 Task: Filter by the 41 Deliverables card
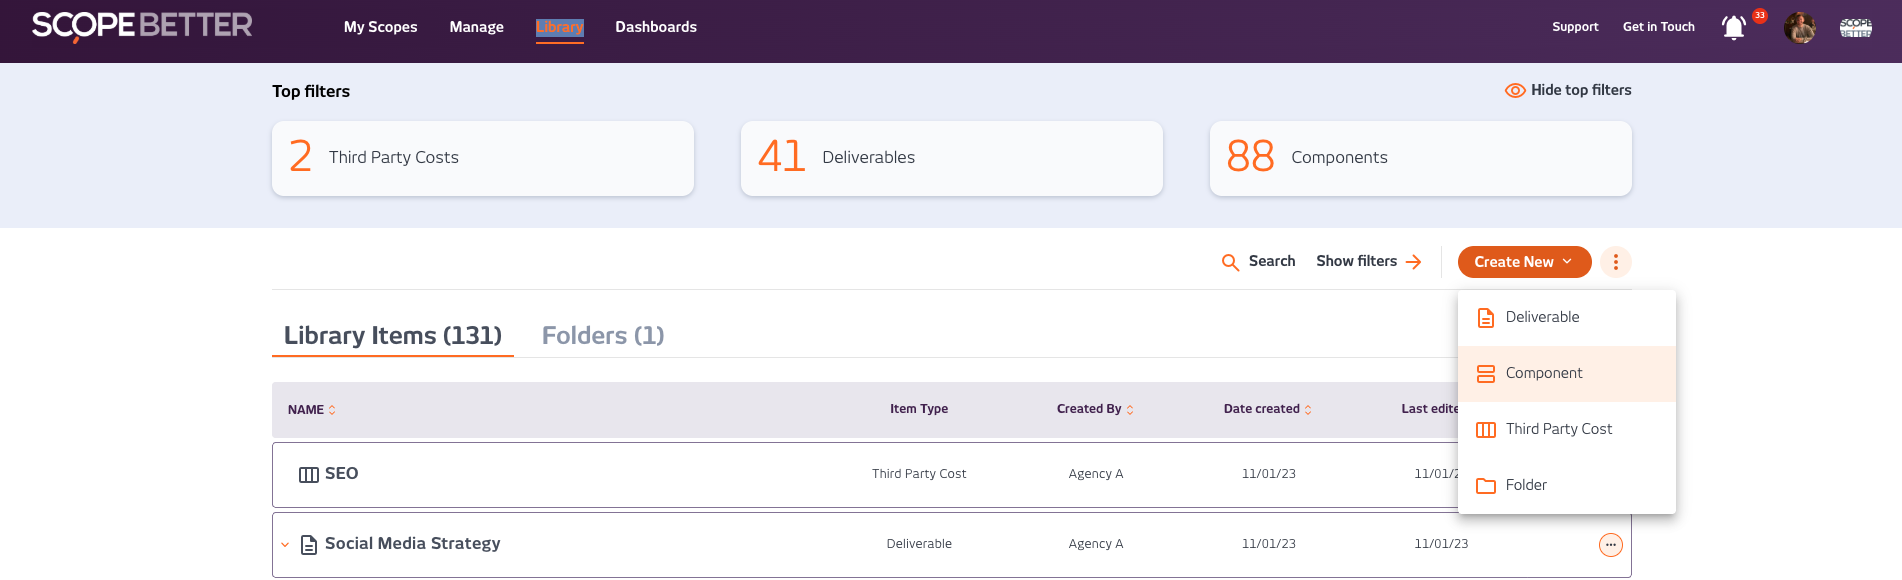(x=951, y=158)
